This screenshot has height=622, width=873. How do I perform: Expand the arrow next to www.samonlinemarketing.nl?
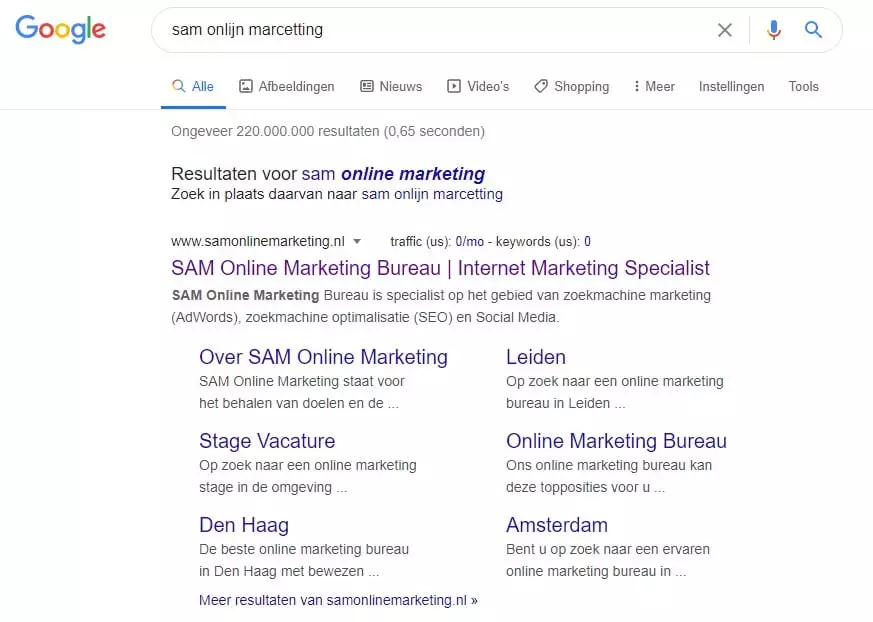click(x=357, y=241)
